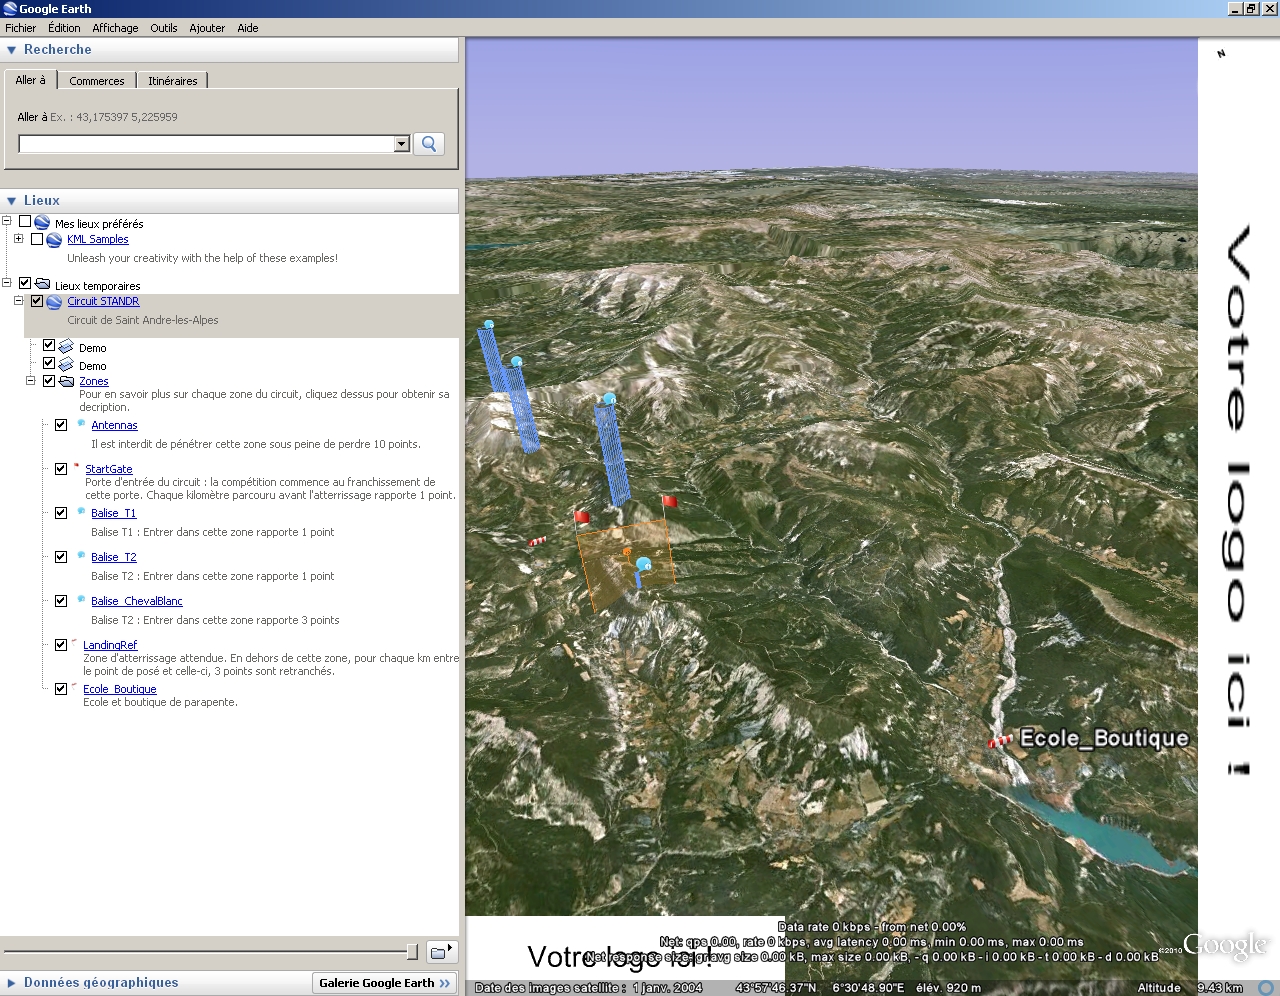Collapse Lieux temporaires tree node
The image size is (1280, 996).
[x=6, y=283]
